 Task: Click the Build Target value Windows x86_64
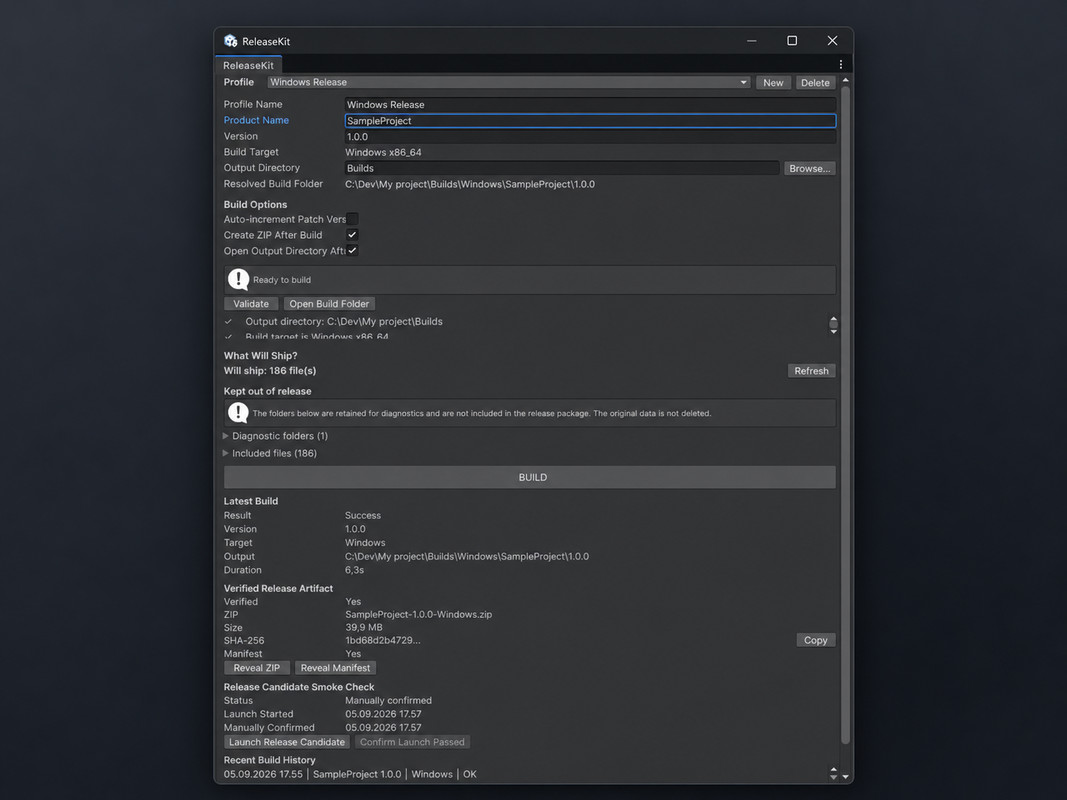click(x=383, y=152)
